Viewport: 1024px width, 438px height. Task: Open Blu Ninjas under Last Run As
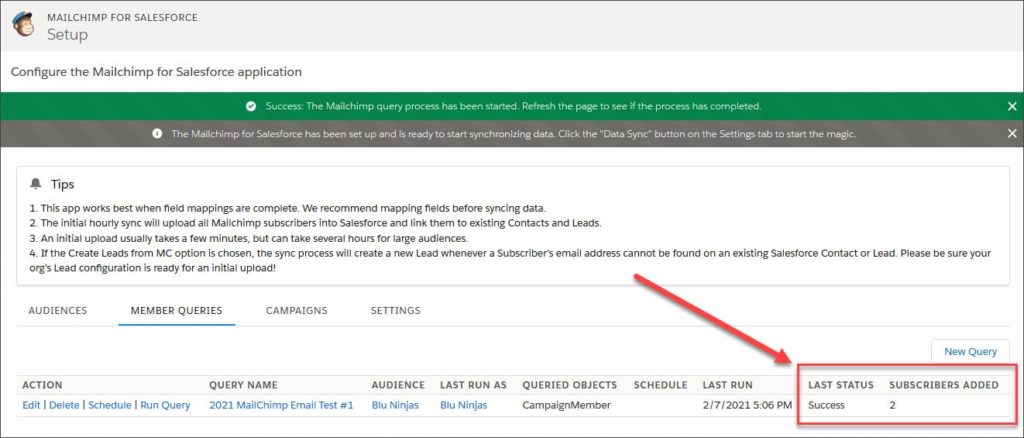[x=464, y=405]
